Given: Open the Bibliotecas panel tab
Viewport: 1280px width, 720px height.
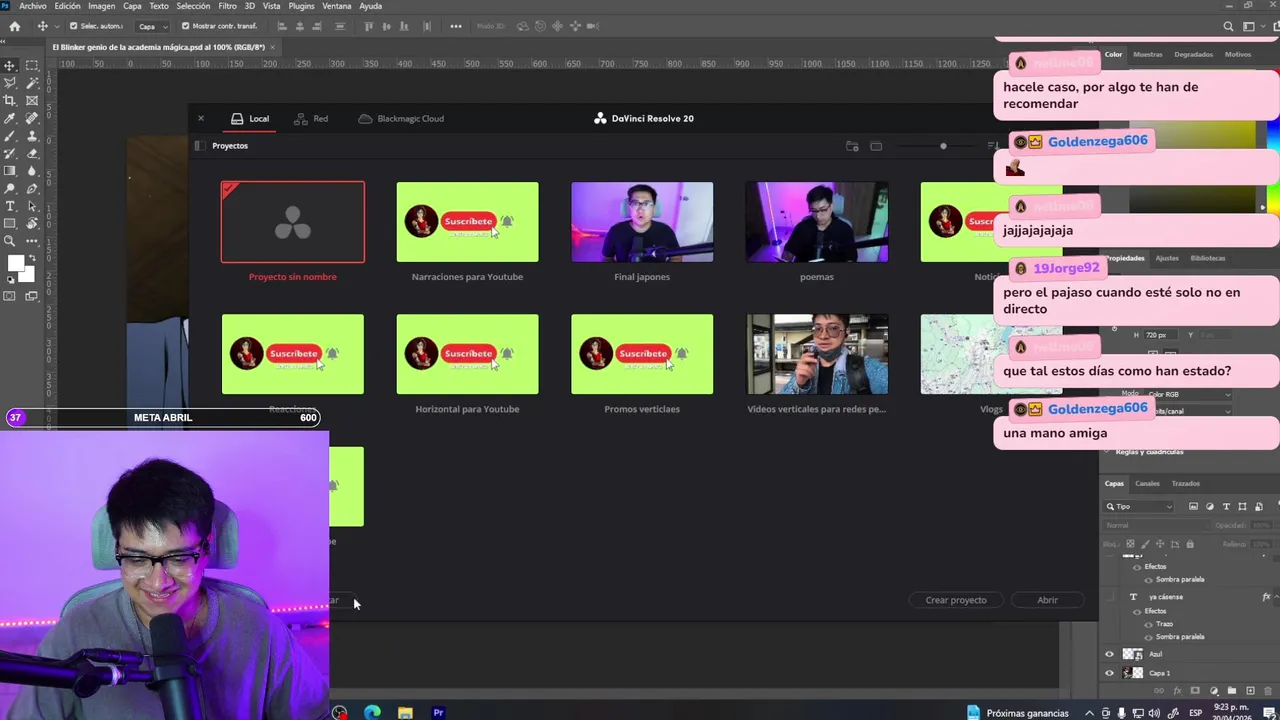Looking at the screenshot, I should [x=1207, y=258].
